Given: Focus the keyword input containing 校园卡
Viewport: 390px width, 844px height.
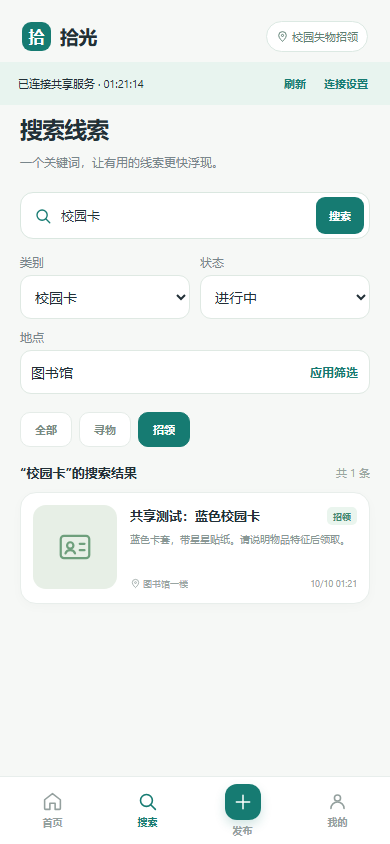Looking at the screenshot, I should click(x=183, y=216).
